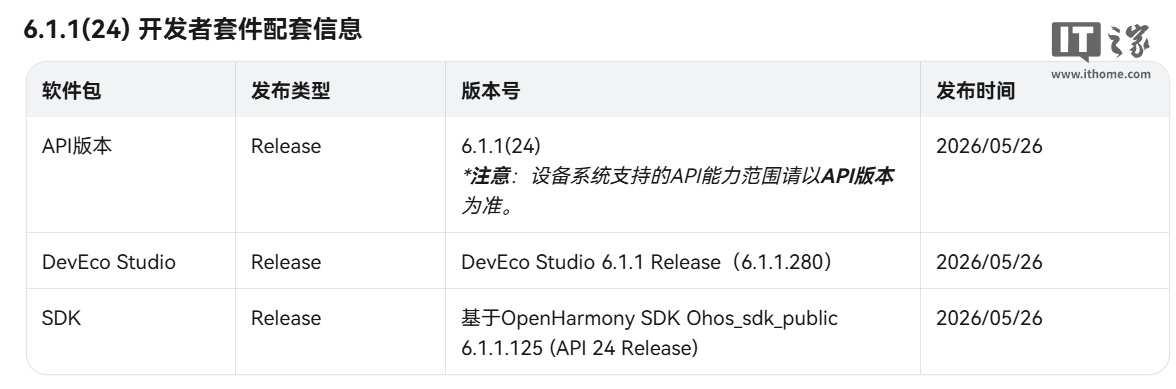Click the 开发者套件配套信息 heading

(x=250, y=28)
